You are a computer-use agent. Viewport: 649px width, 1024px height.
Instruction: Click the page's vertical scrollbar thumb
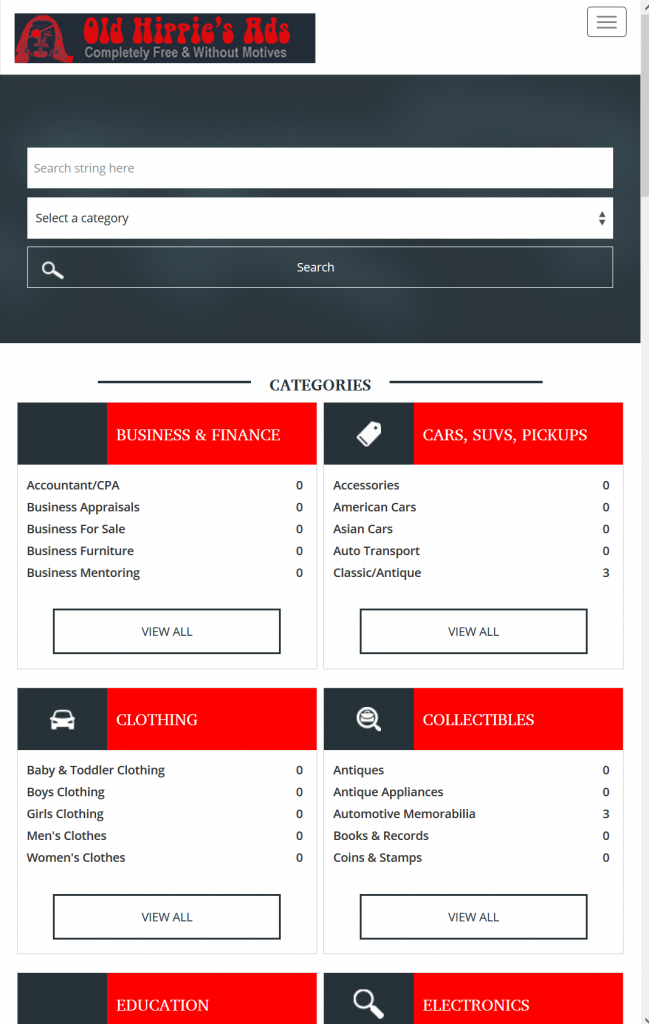[644, 104]
